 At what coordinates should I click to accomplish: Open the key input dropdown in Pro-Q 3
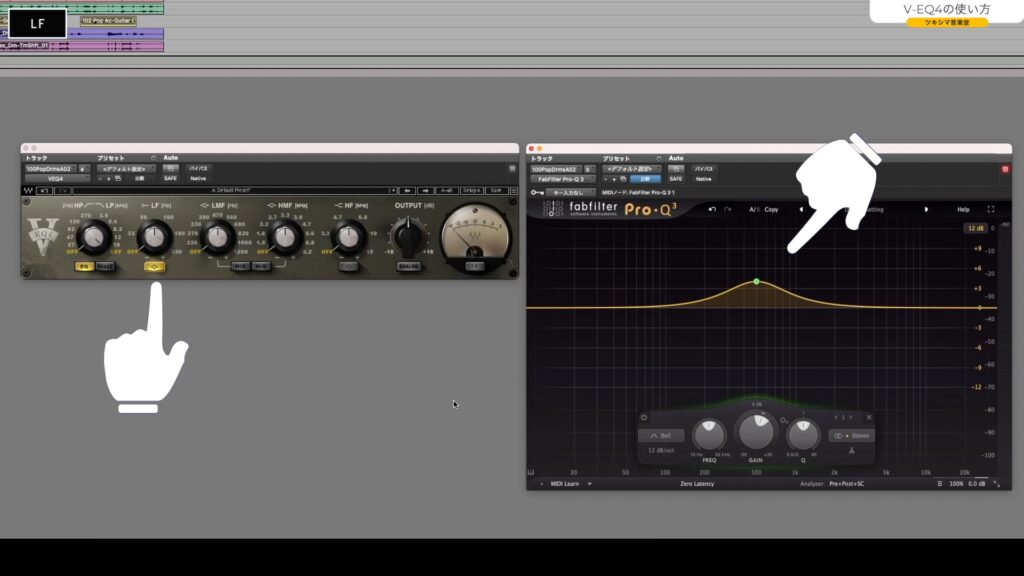(570, 193)
